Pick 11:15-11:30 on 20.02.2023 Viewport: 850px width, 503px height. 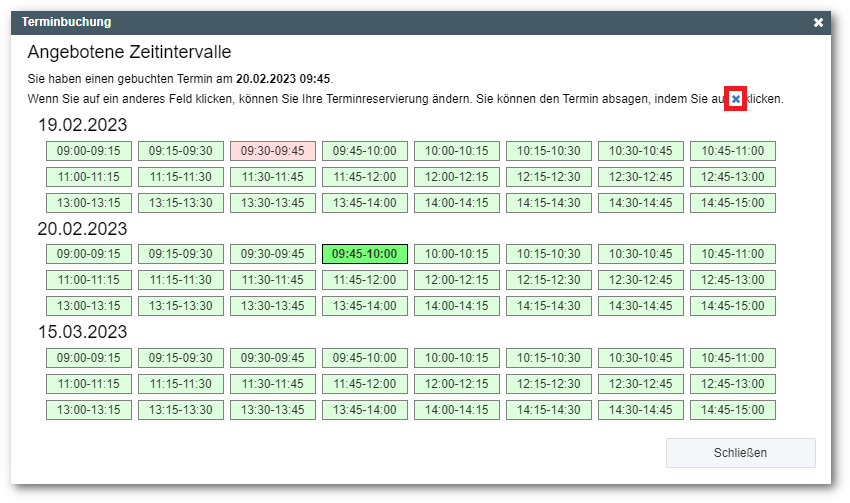(181, 280)
